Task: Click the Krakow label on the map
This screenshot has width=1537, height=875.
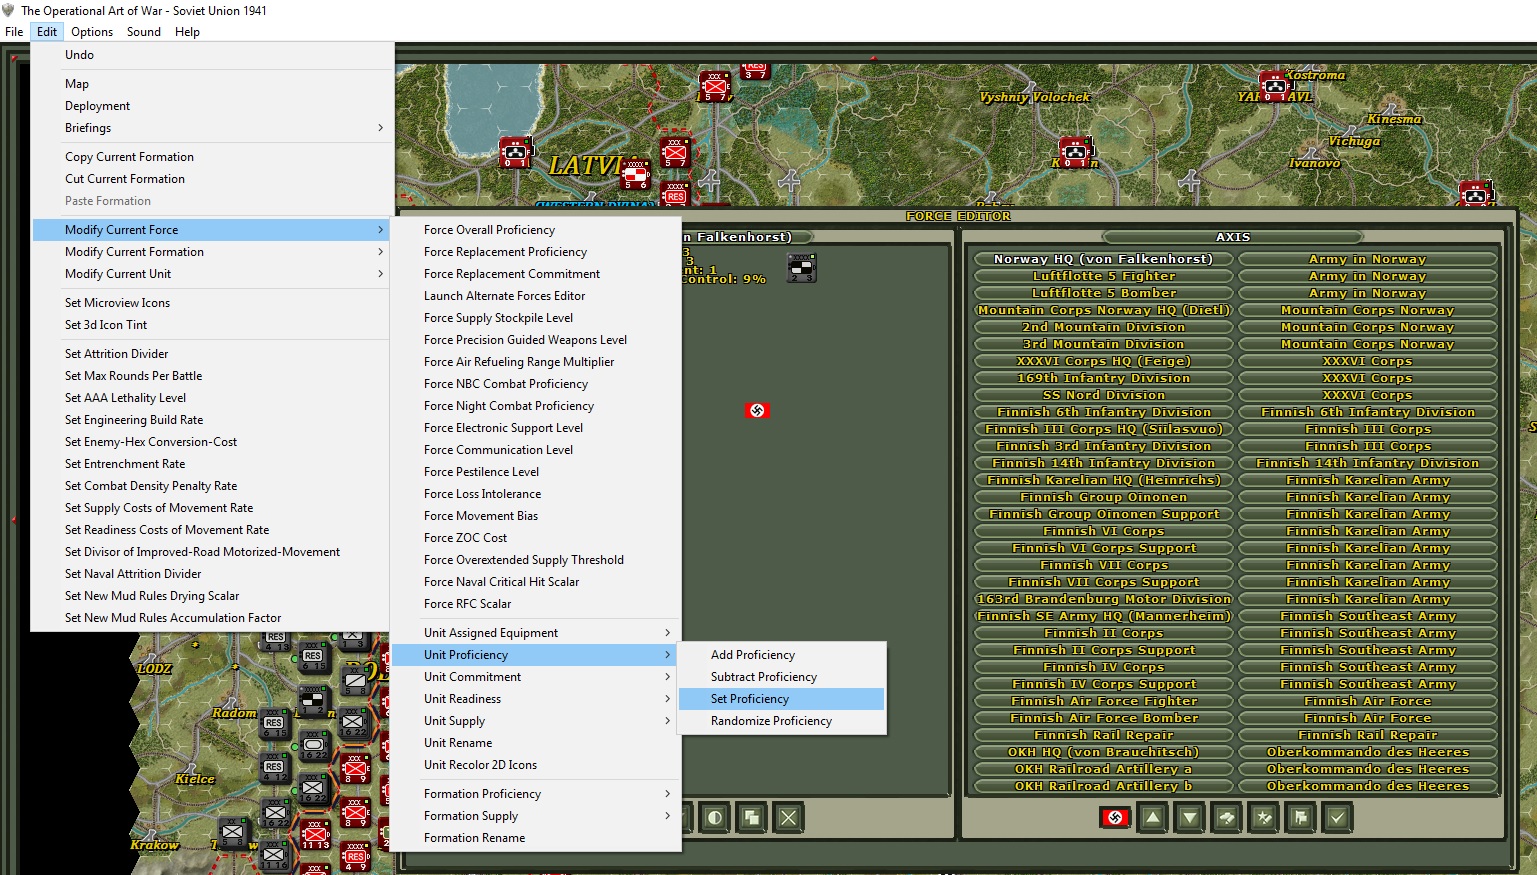Action: 154,845
